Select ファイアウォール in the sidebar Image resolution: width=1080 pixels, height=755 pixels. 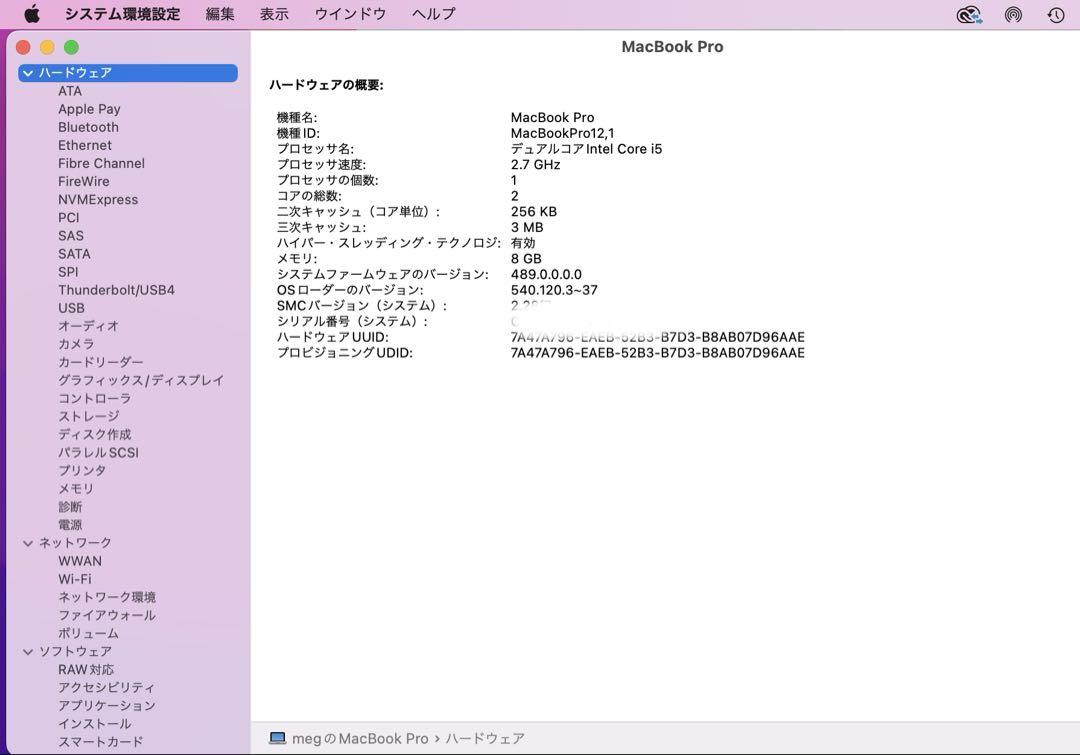click(x=107, y=615)
